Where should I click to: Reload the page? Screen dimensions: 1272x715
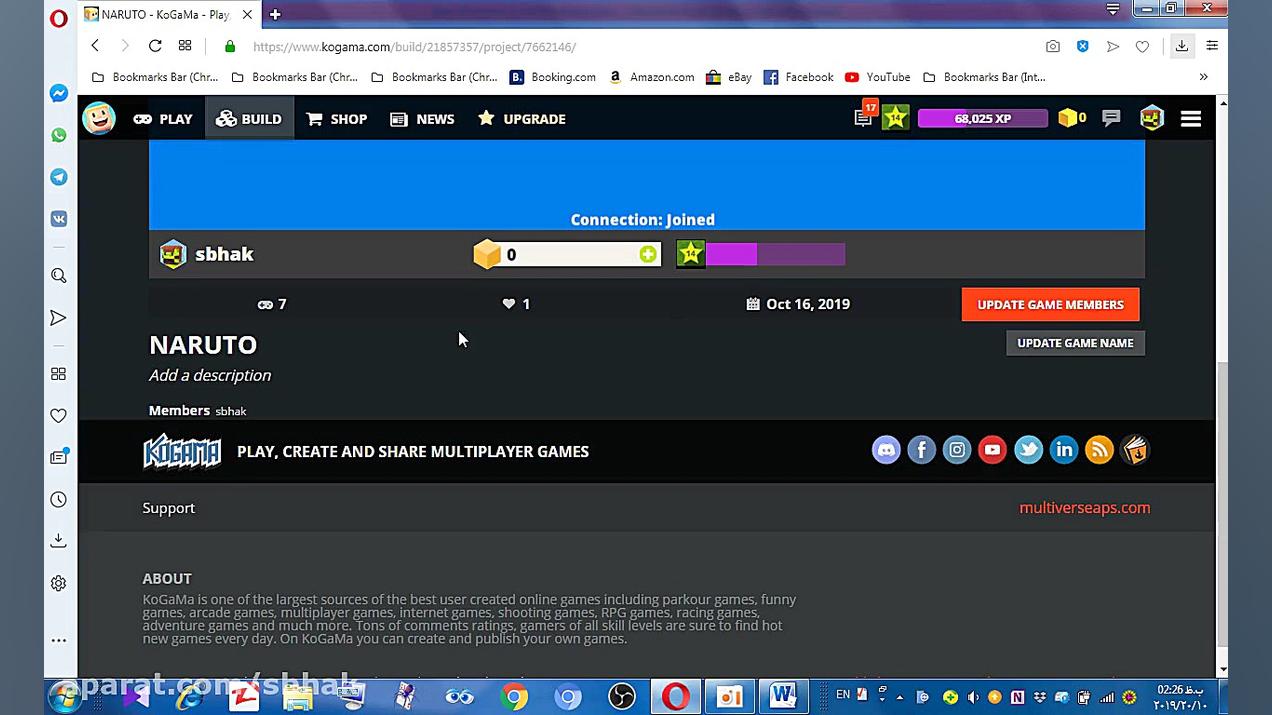(155, 46)
